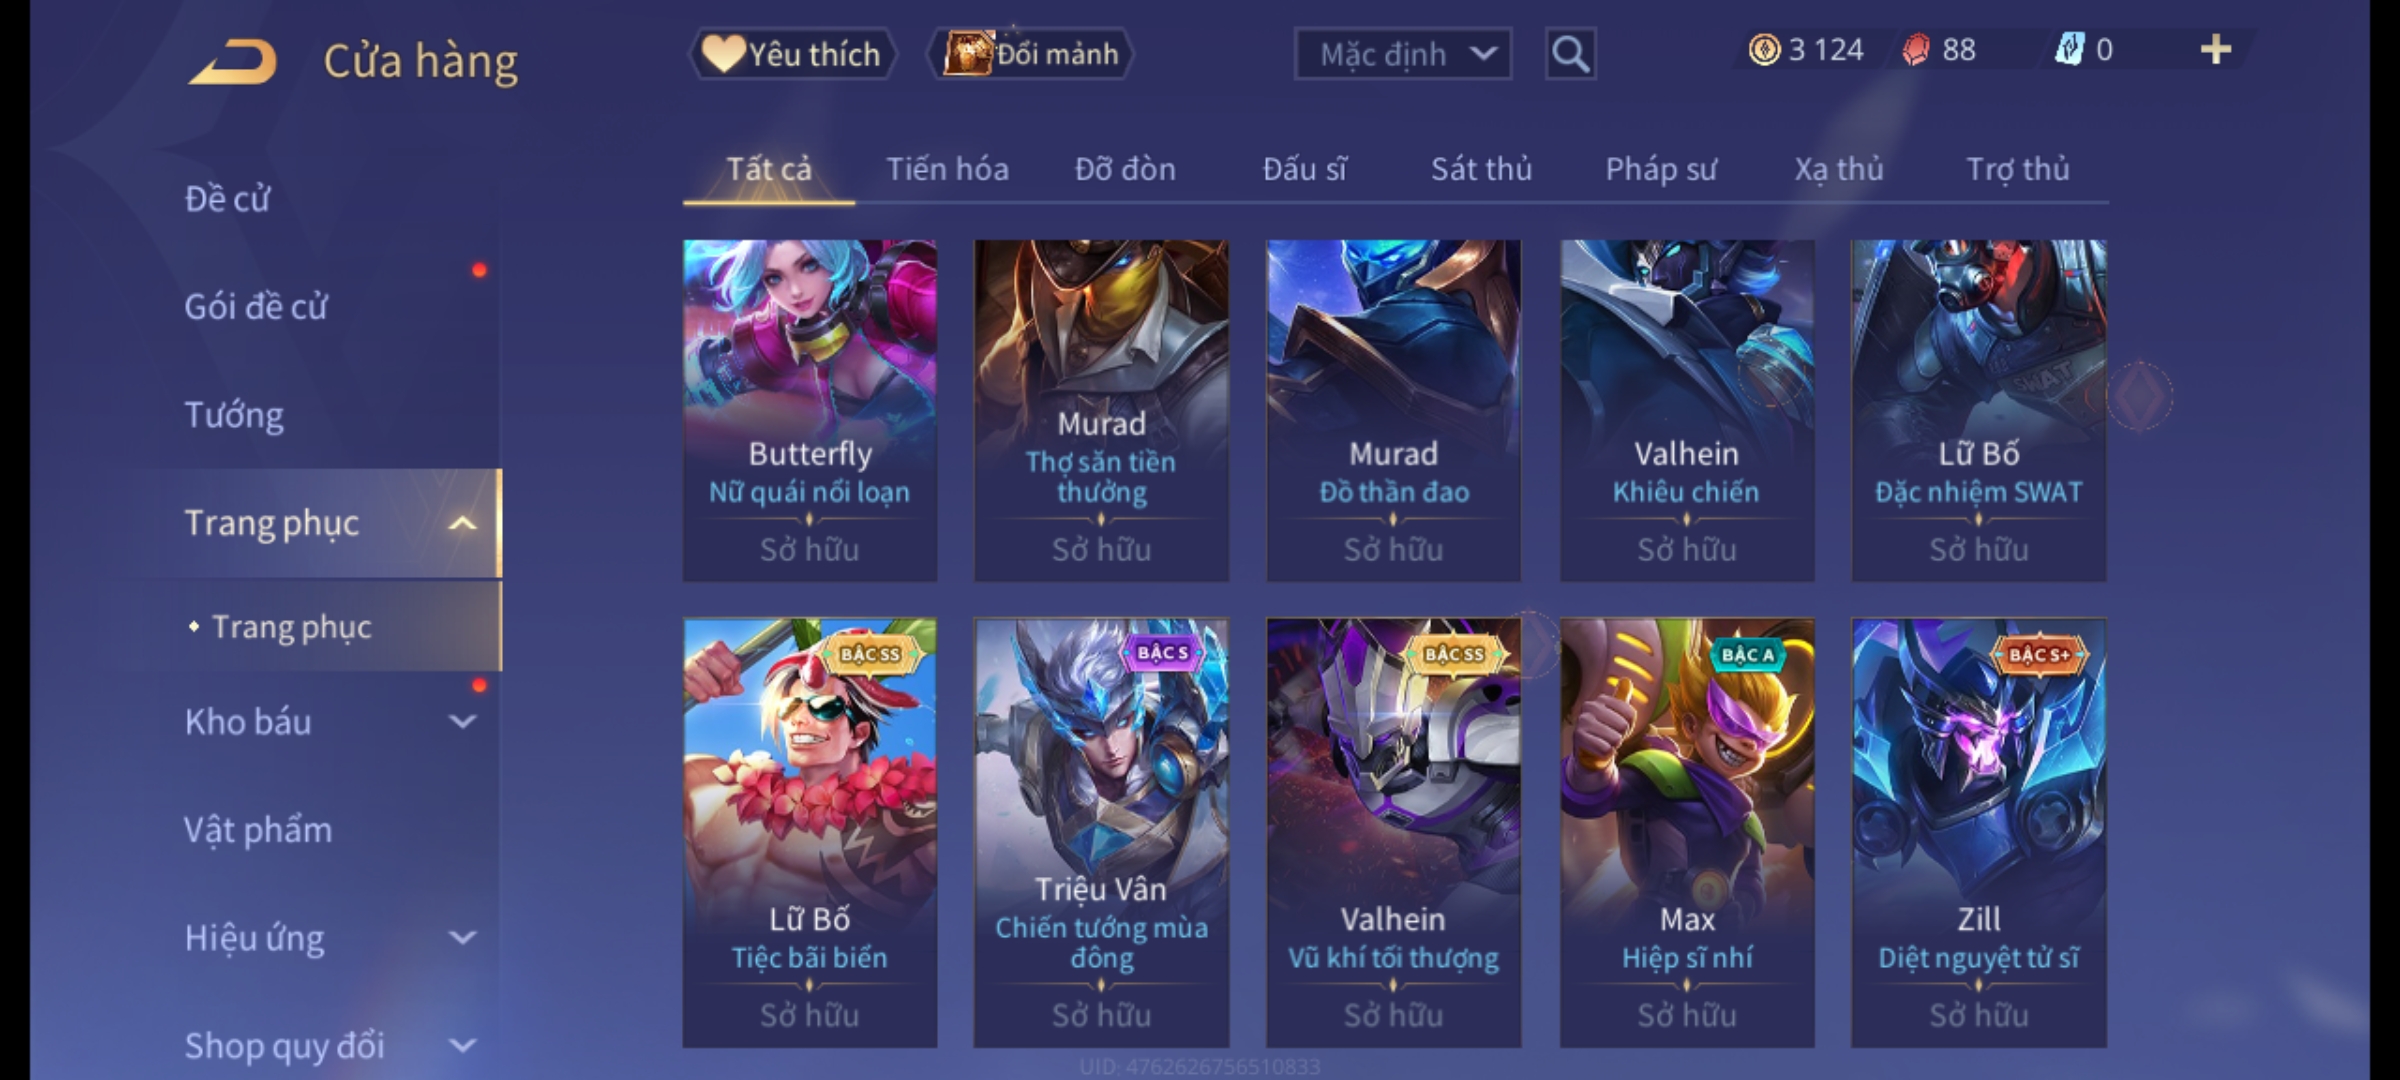Tap the blue voucher currency icon
This screenshot has height=1080, width=2400.
pos(2069,50)
